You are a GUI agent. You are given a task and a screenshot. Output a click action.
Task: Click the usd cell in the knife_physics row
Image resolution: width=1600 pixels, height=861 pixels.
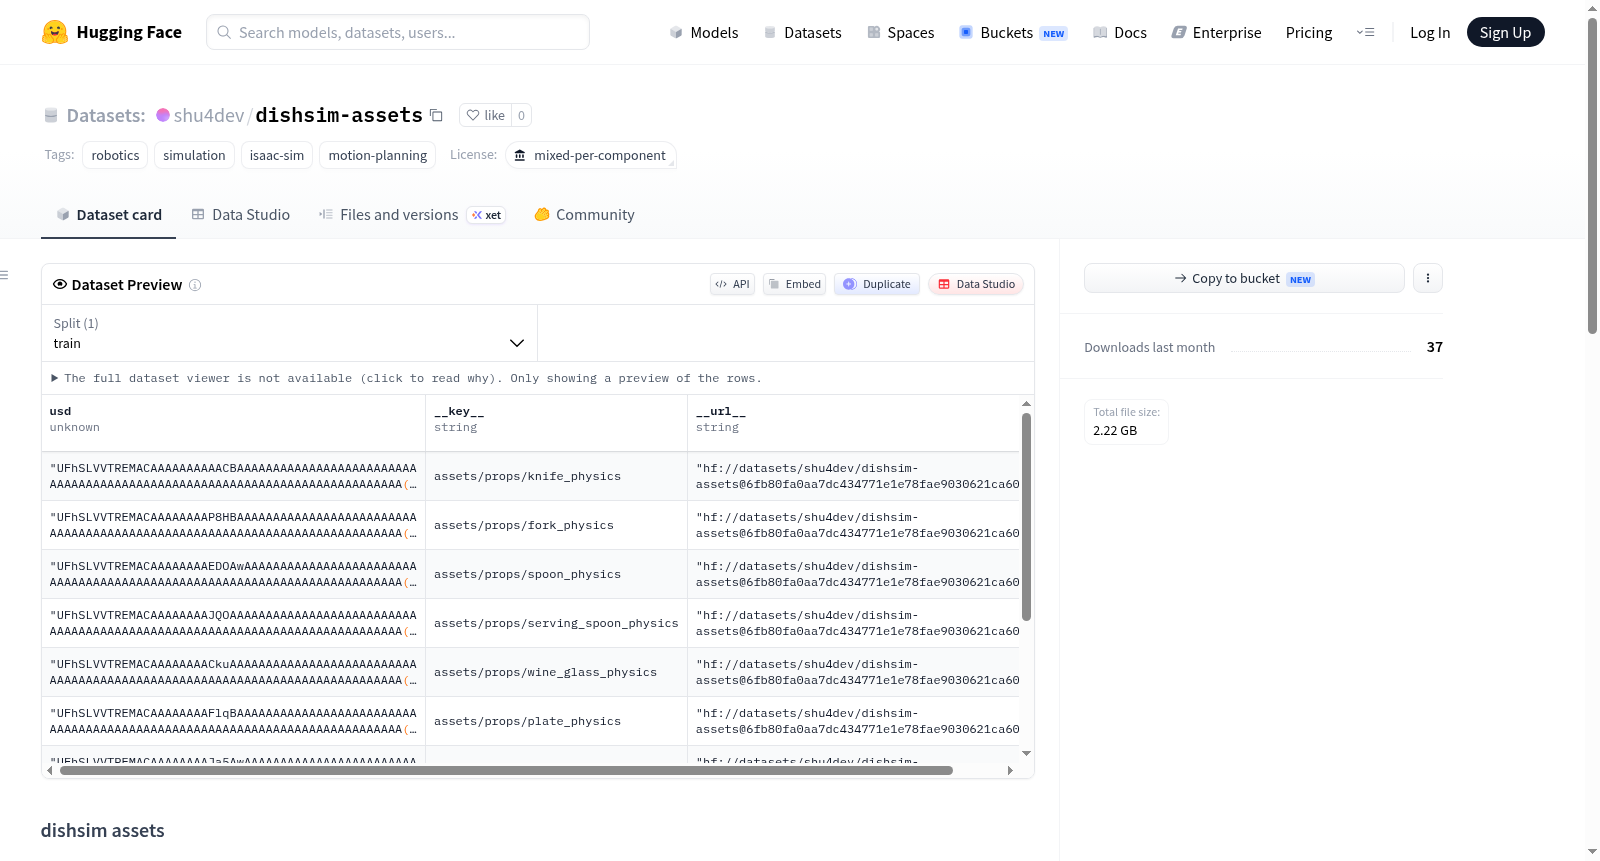pos(234,476)
